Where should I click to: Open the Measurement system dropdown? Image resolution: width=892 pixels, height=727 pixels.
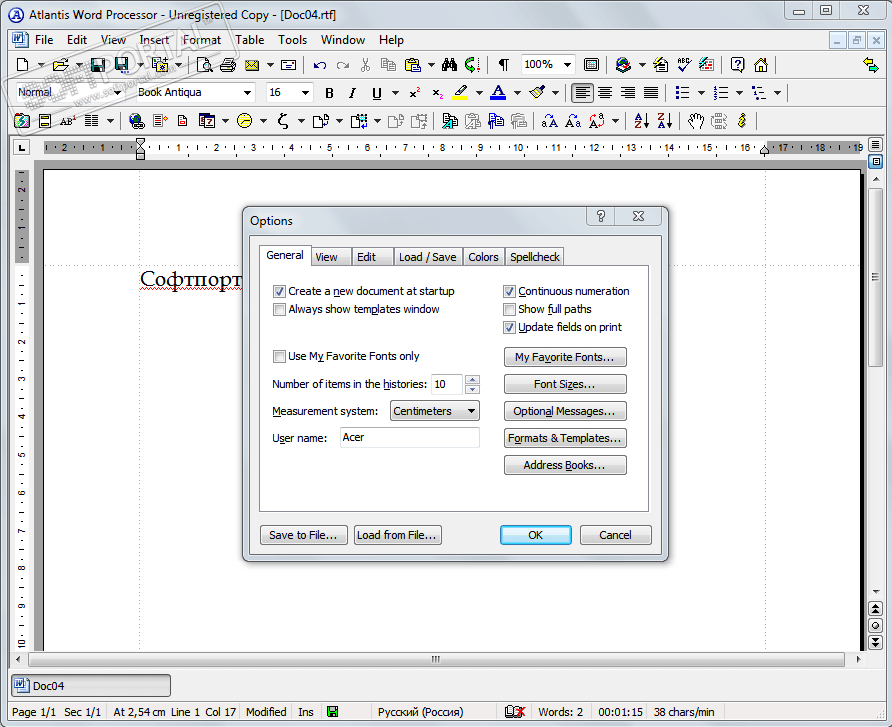coord(435,411)
